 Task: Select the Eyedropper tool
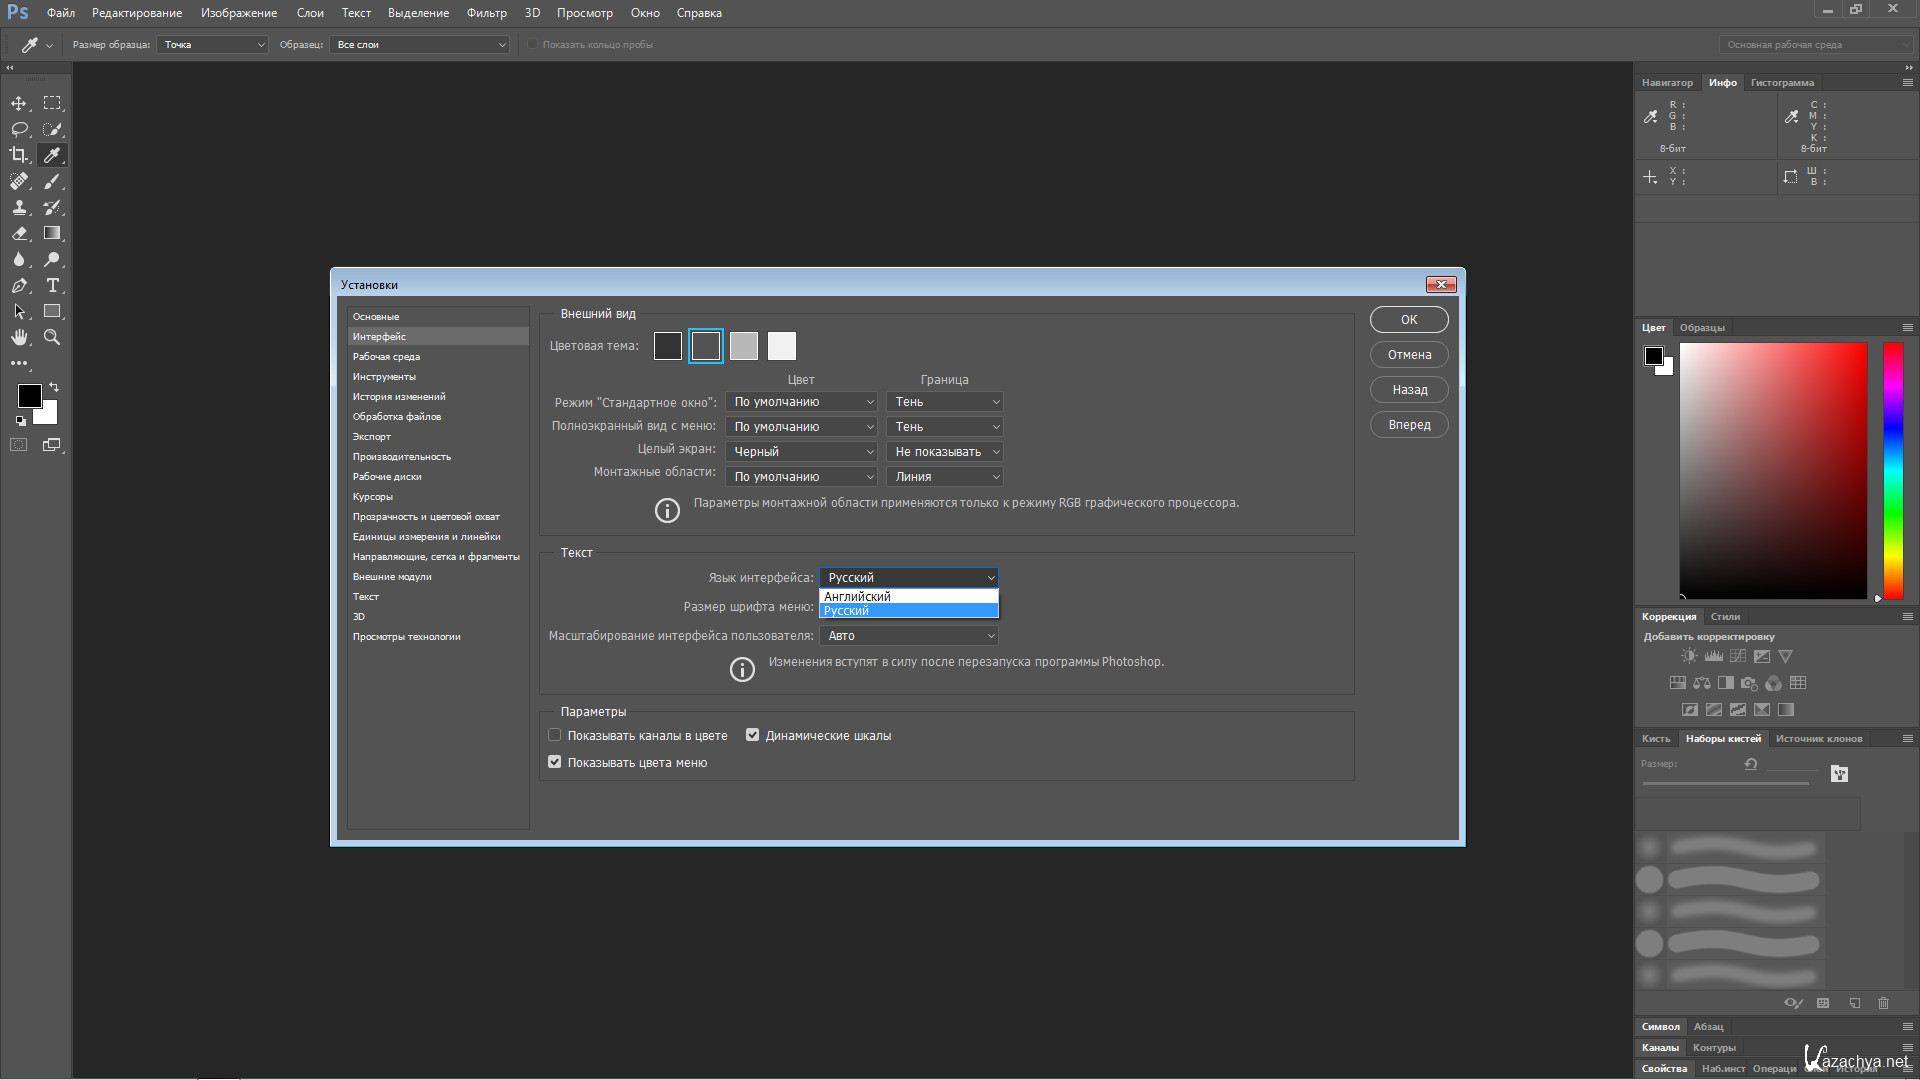pos(53,154)
